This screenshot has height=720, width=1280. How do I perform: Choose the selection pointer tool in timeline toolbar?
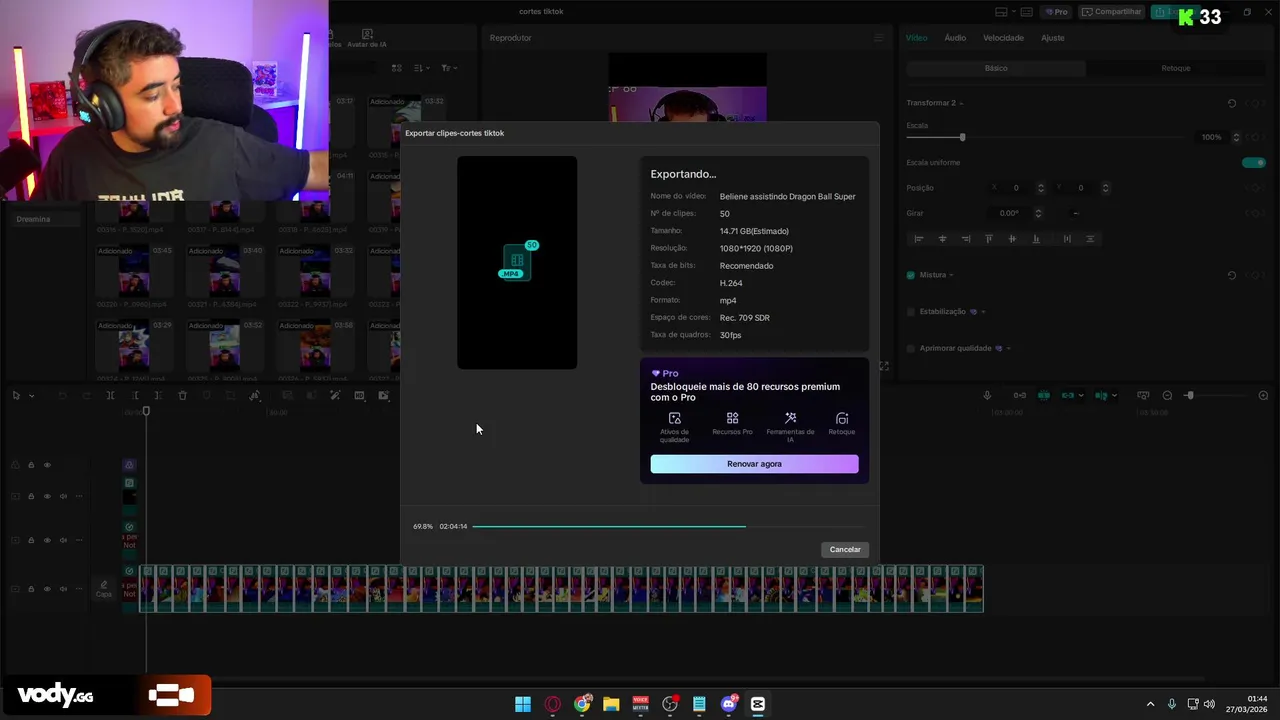[x=16, y=396]
